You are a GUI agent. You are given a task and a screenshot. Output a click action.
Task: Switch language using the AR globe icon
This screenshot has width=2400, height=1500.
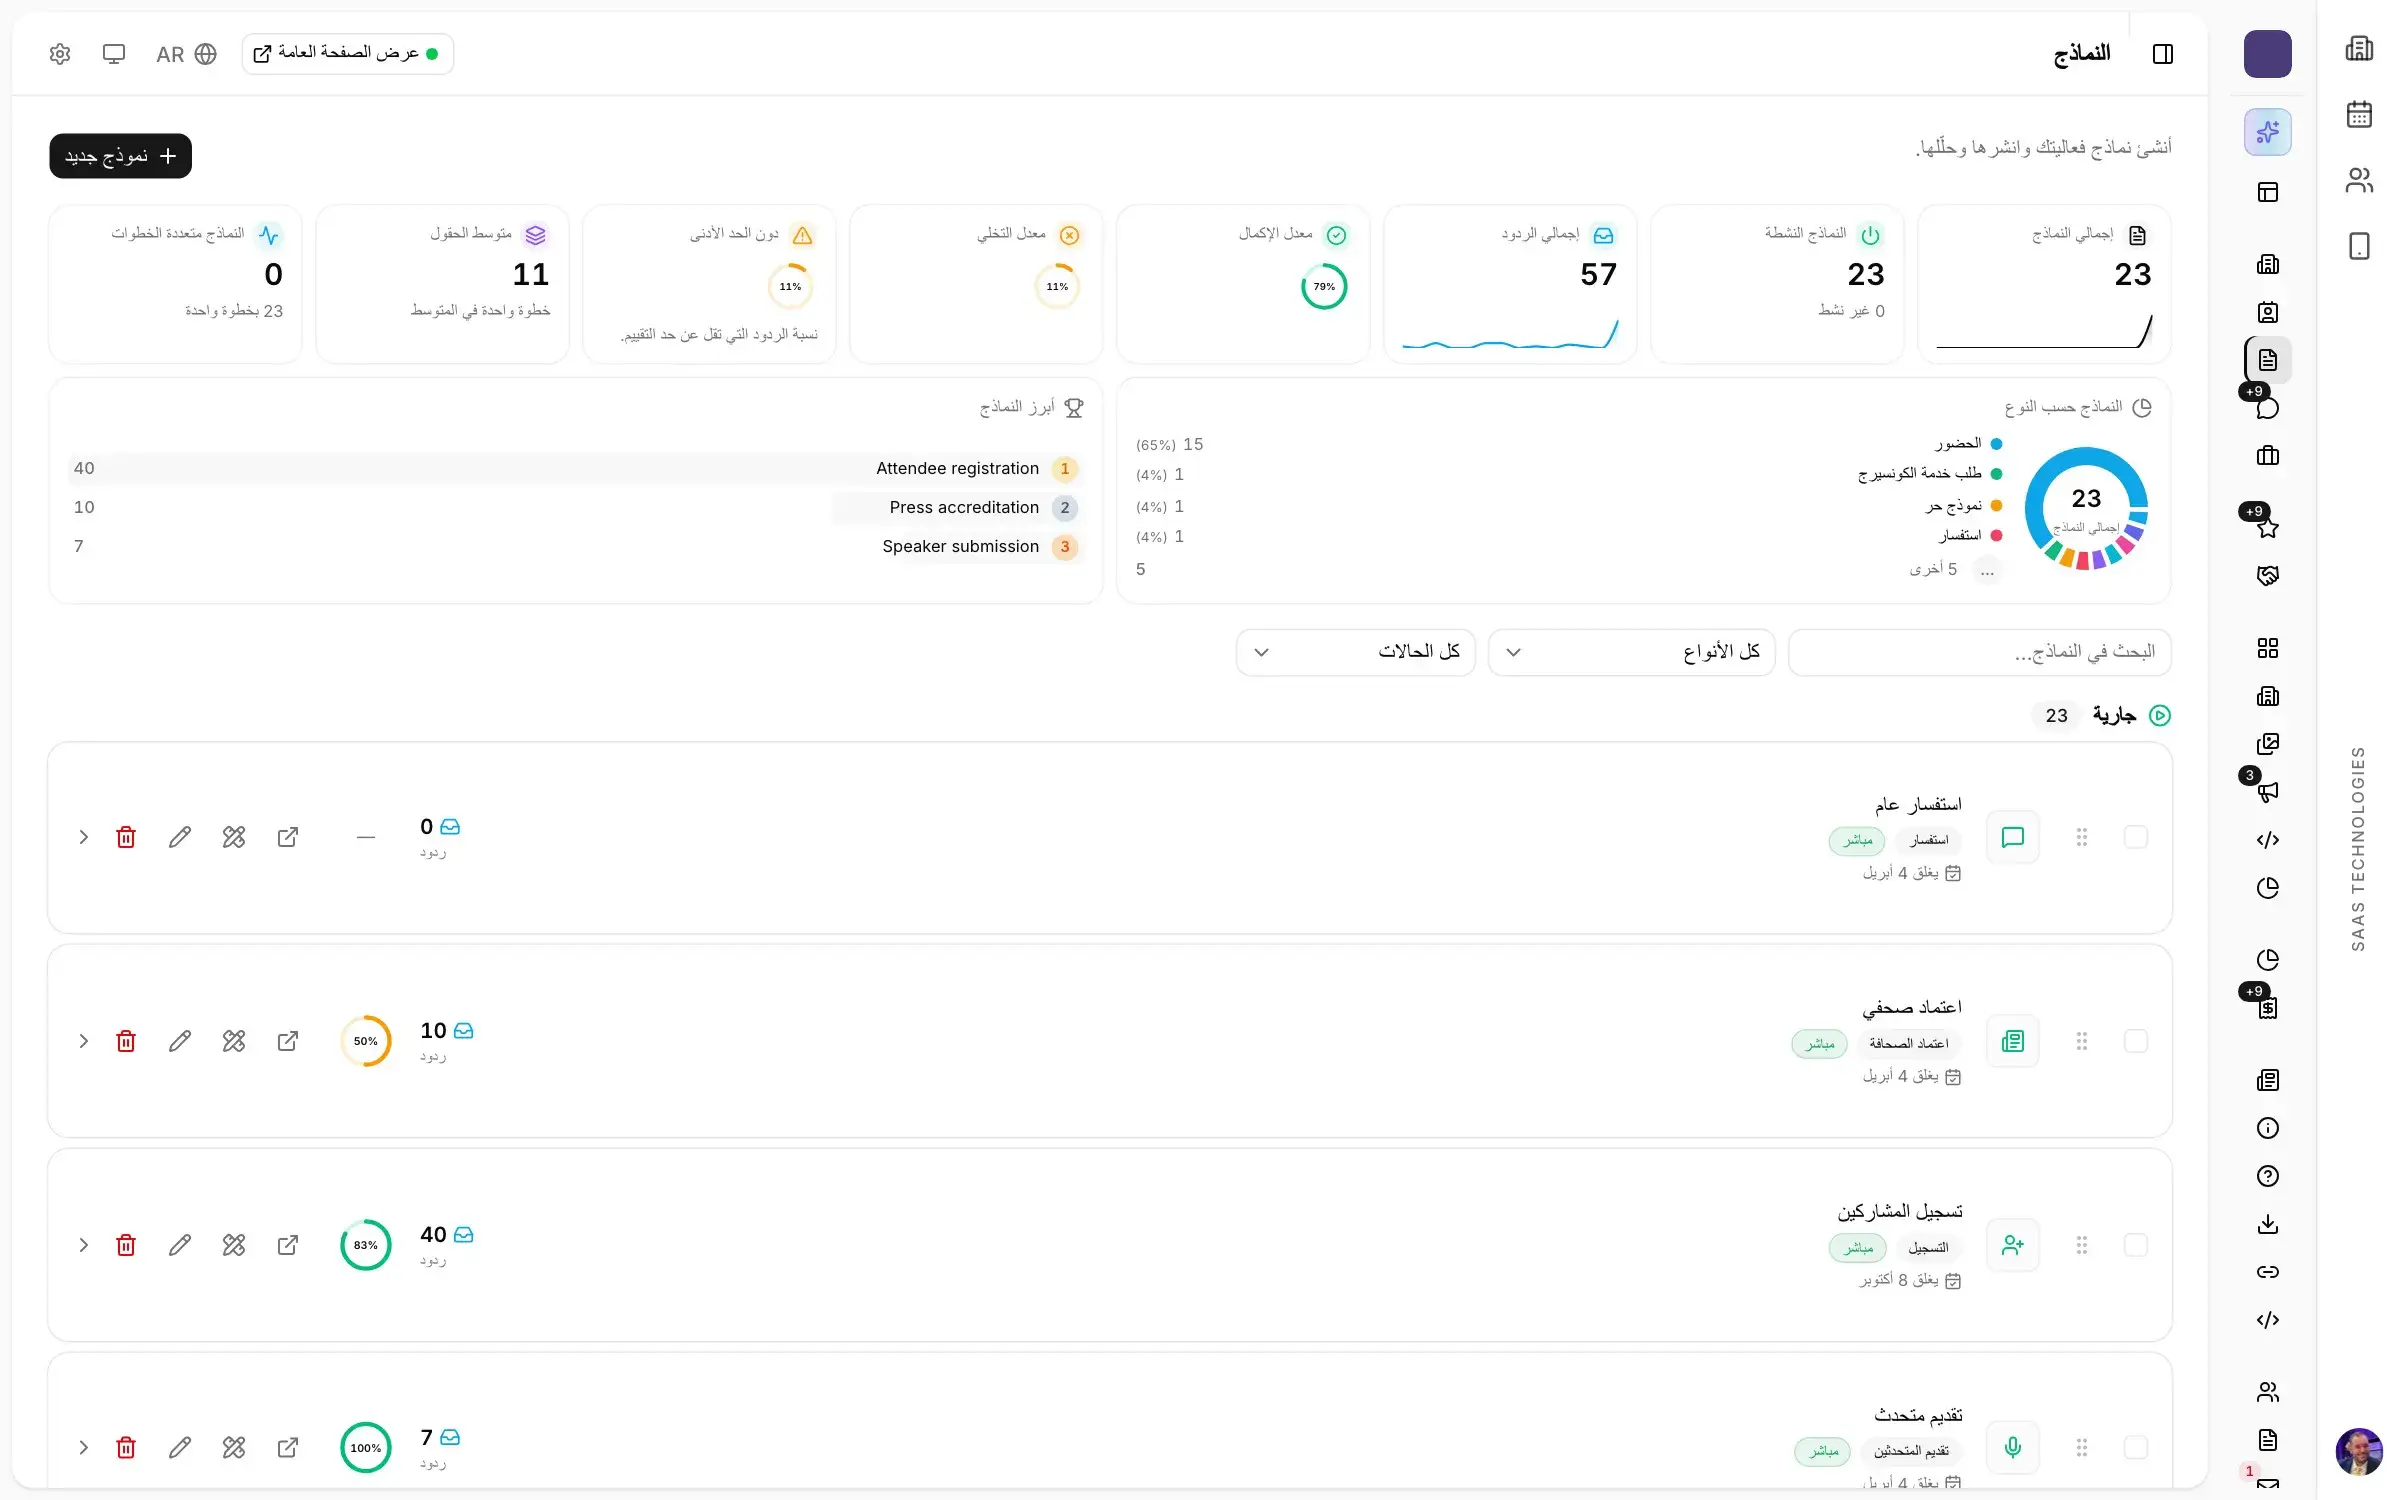point(186,54)
